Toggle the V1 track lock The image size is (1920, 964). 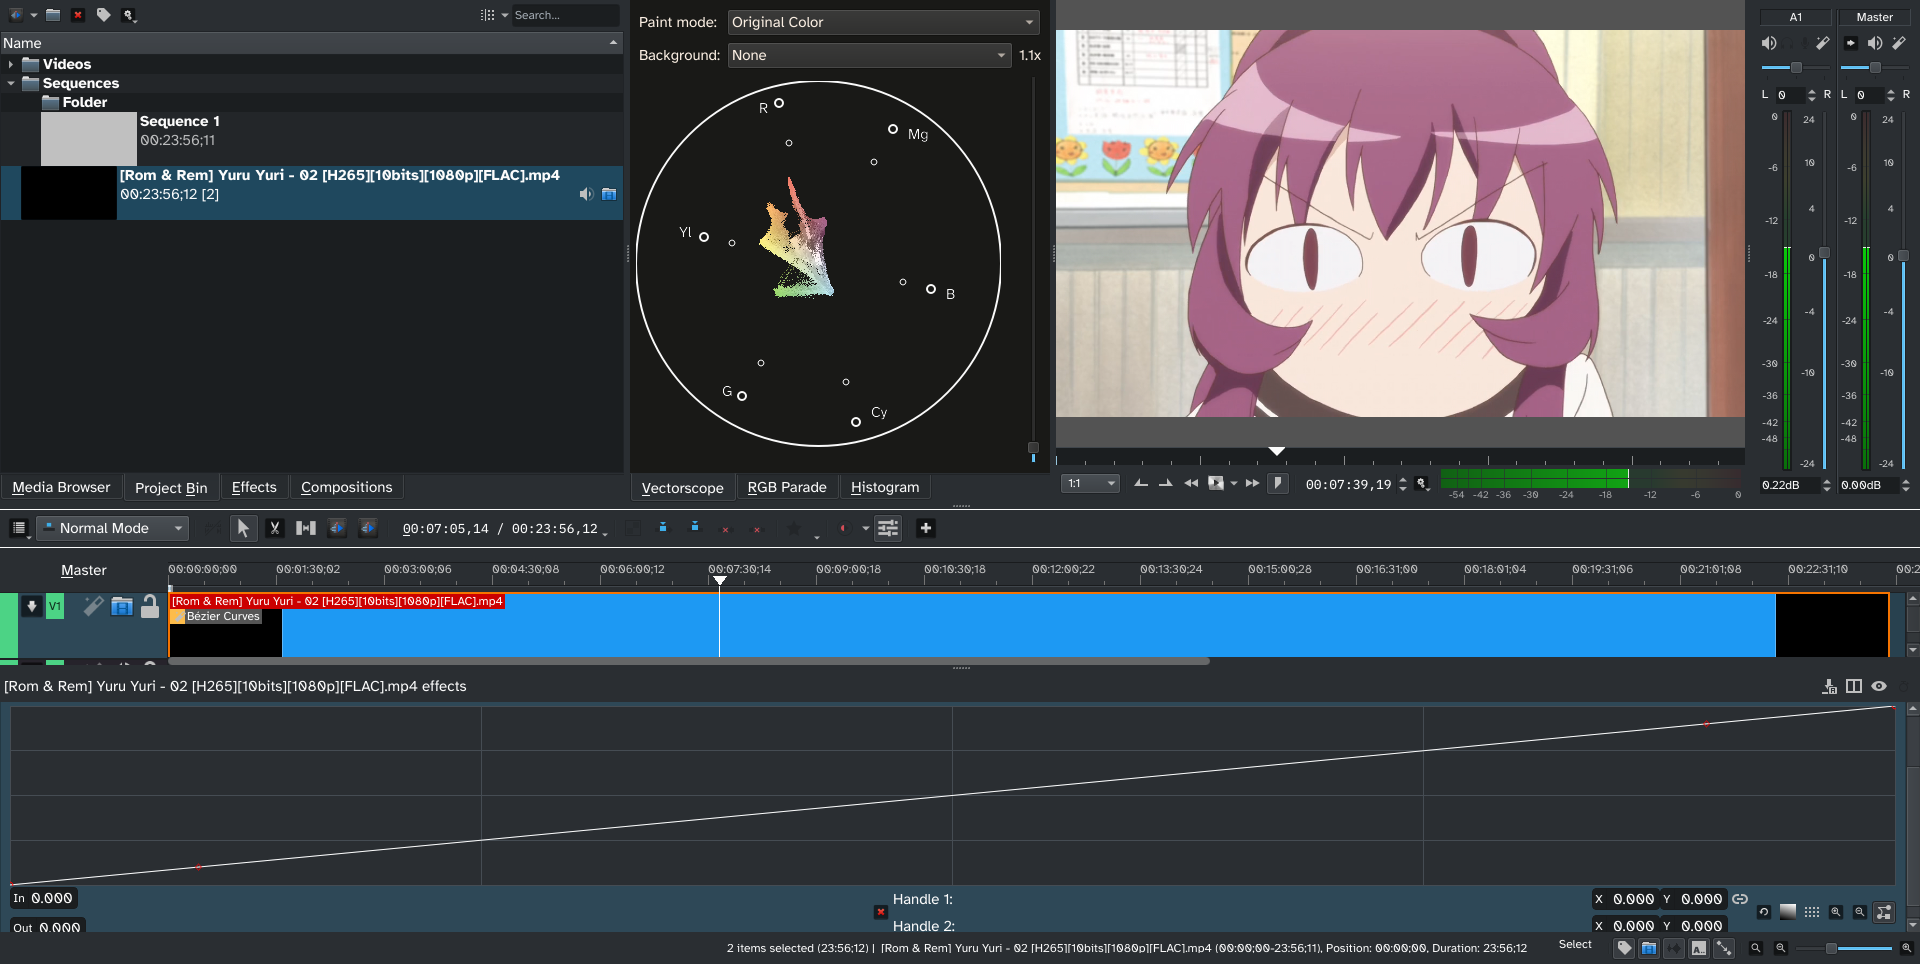point(150,606)
